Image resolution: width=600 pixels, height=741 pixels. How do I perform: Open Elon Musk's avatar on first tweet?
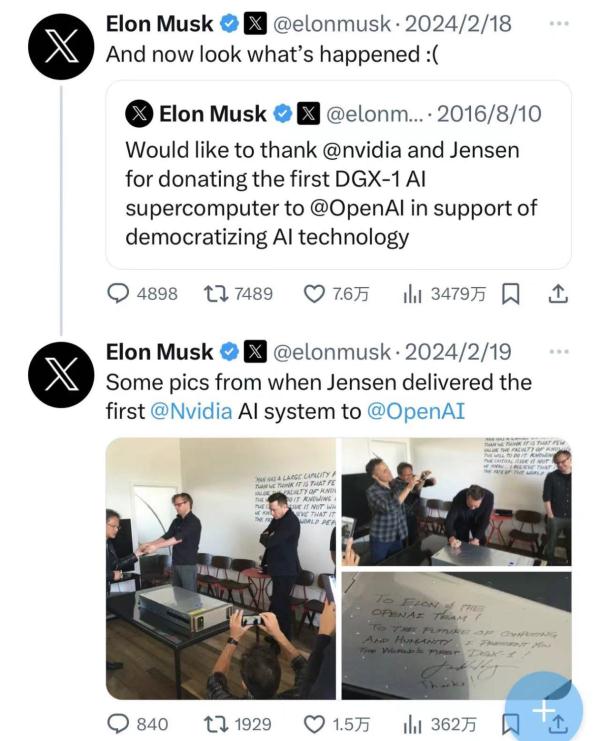pos(62,45)
